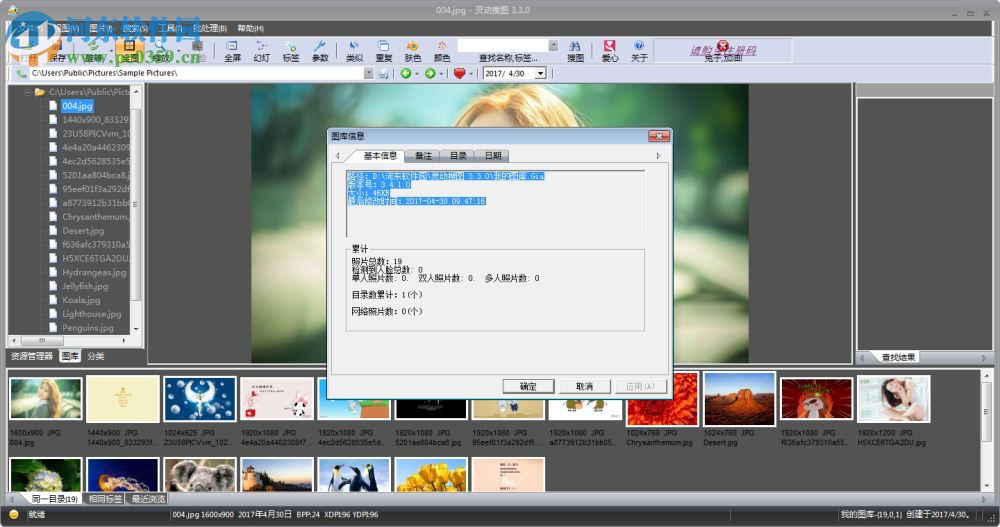Open 参数 settings wrench icon
Viewport: 1000px width, 527px height.
point(320,50)
